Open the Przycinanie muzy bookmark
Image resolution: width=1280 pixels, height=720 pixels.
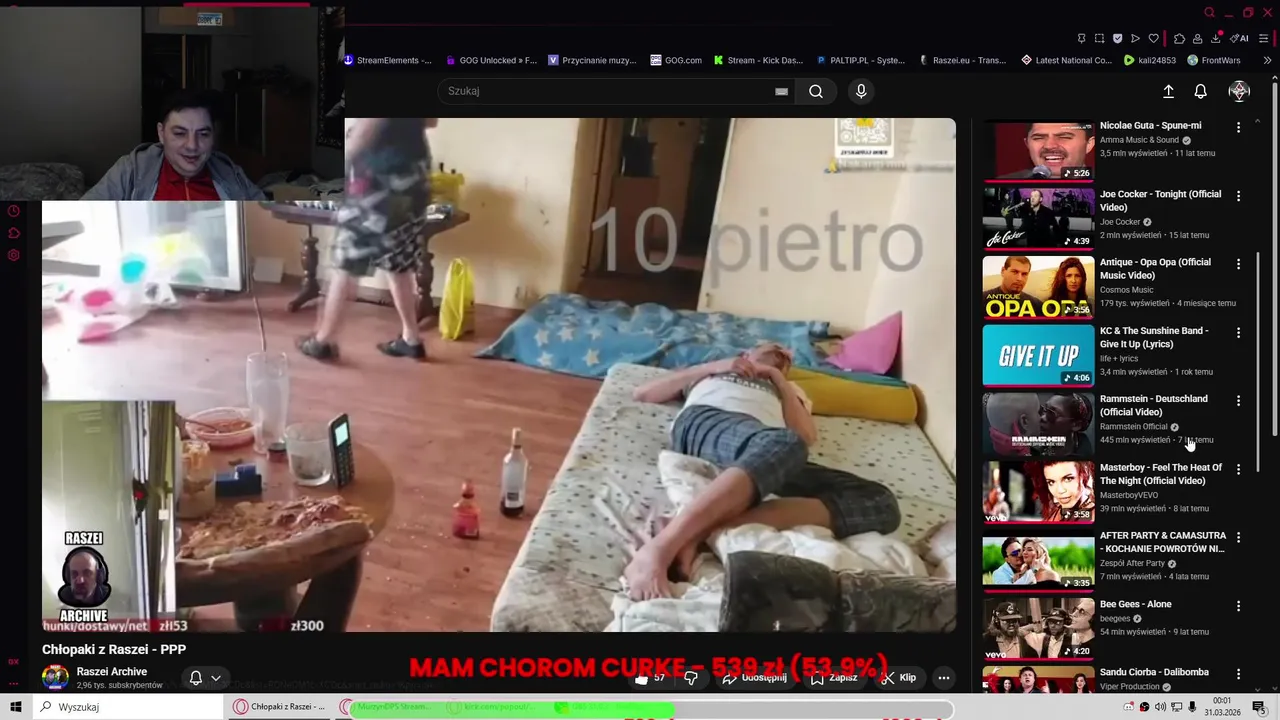coord(592,60)
